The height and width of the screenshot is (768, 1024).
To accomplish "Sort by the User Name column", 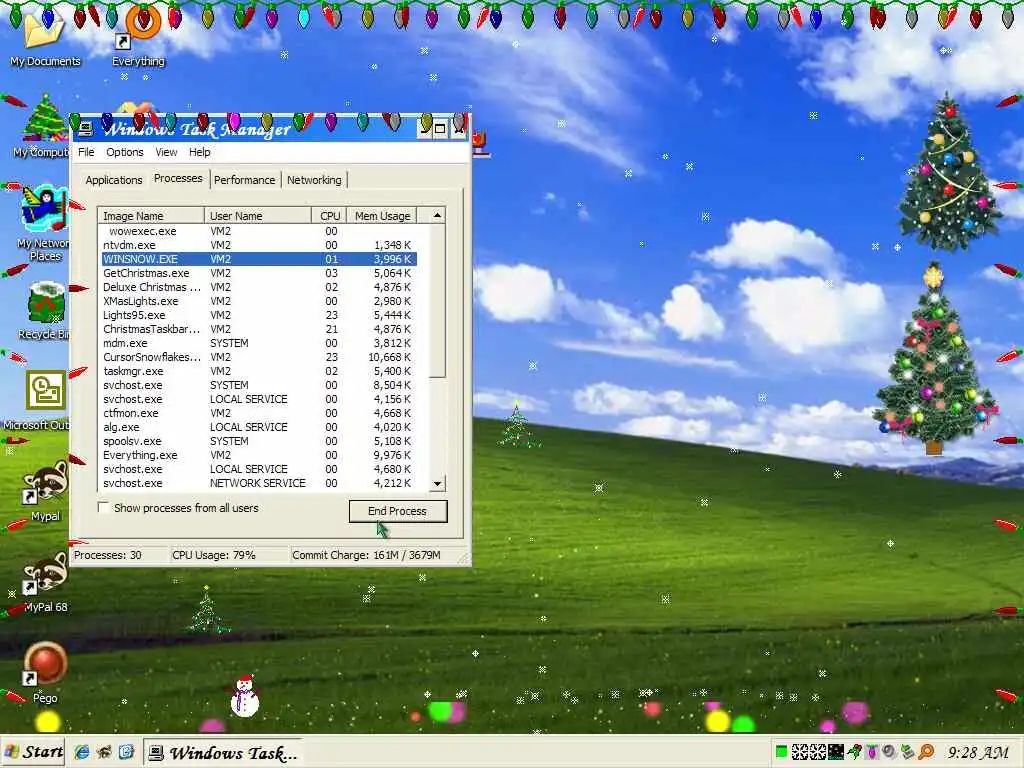I will (258, 216).
